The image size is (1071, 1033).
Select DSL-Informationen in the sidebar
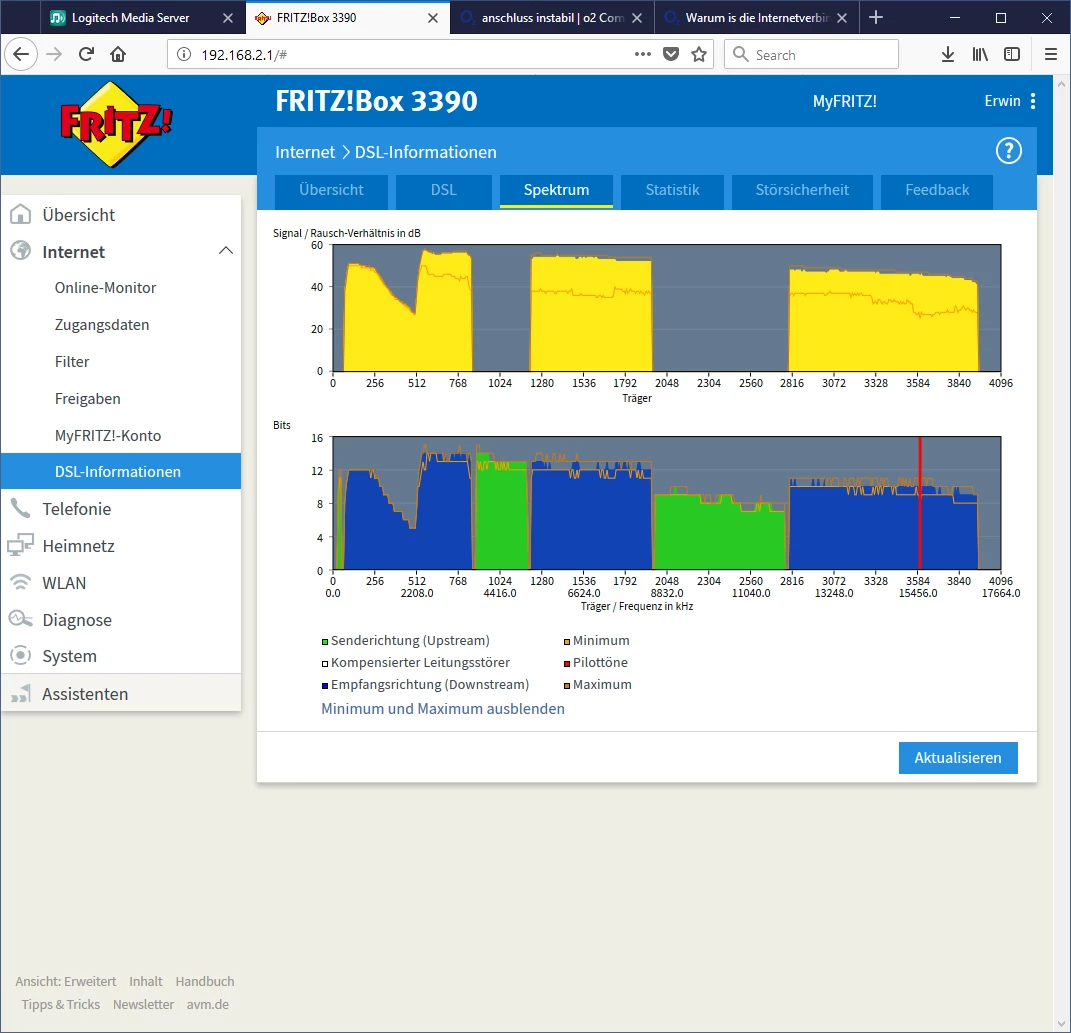(120, 471)
